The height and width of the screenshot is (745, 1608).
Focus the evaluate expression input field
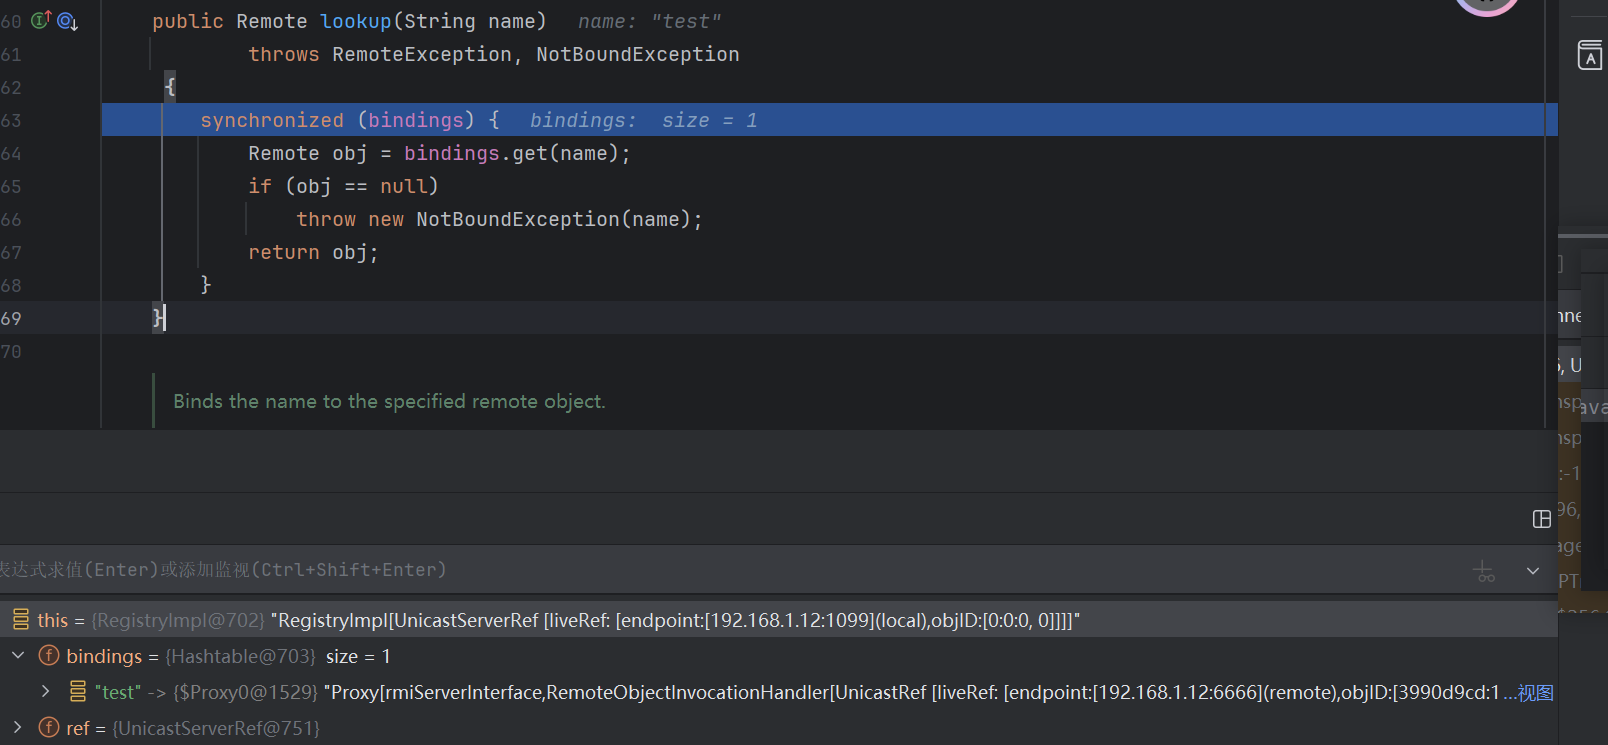click(x=730, y=570)
